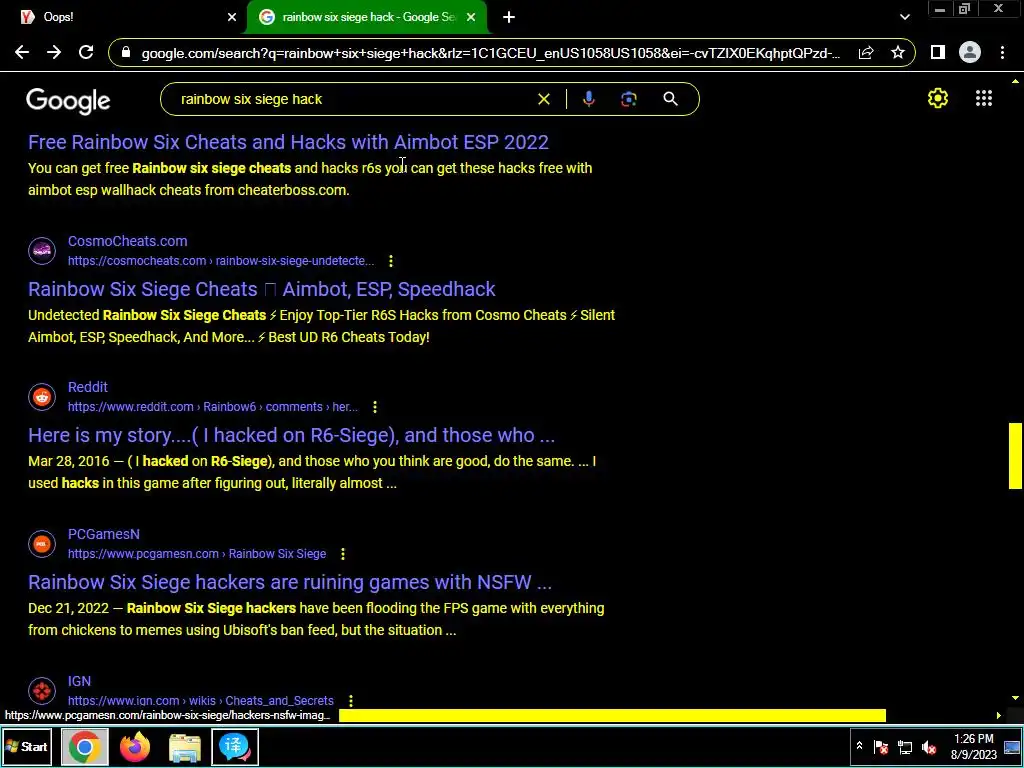Image resolution: width=1024 pixels, height=768 pixels.
Task: Click the scrollbar up arrow
Action: point(1015,82)
